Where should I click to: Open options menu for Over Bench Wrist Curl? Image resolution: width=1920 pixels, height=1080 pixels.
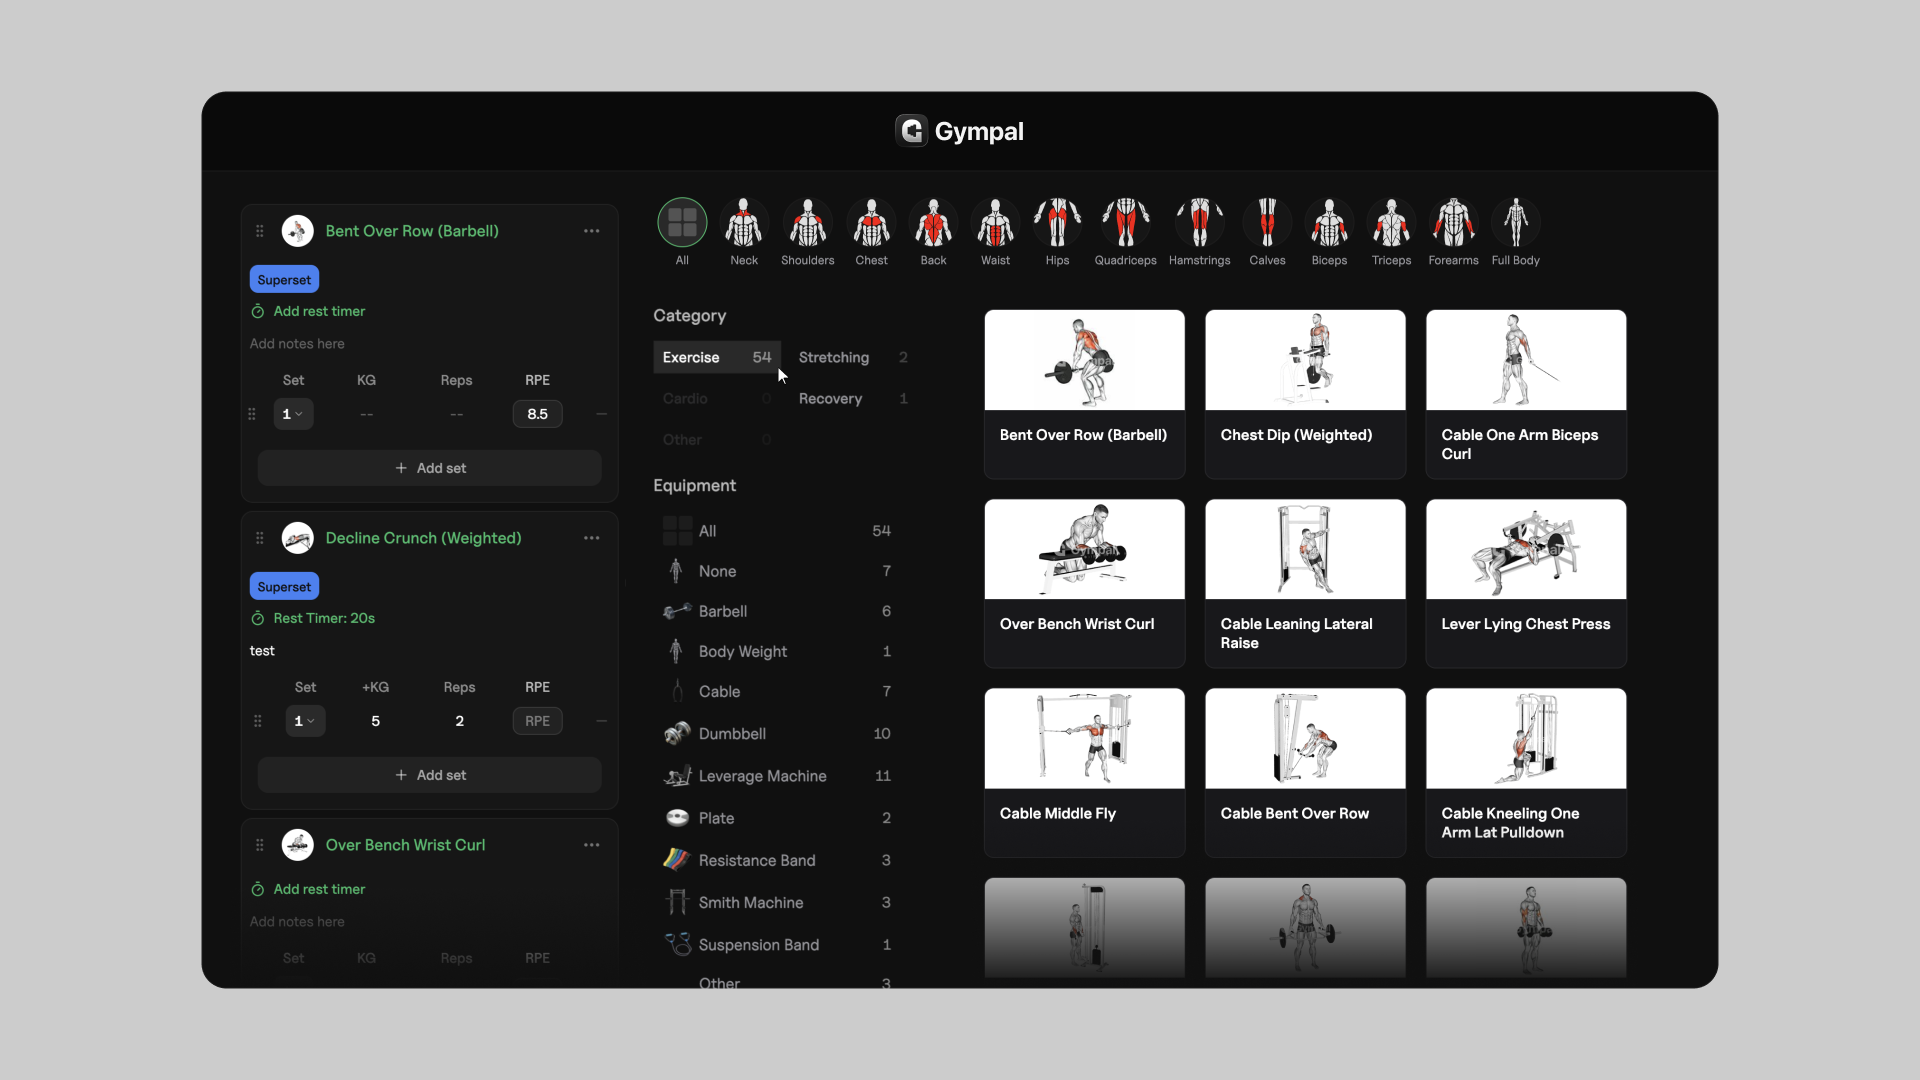pos(592,845)
